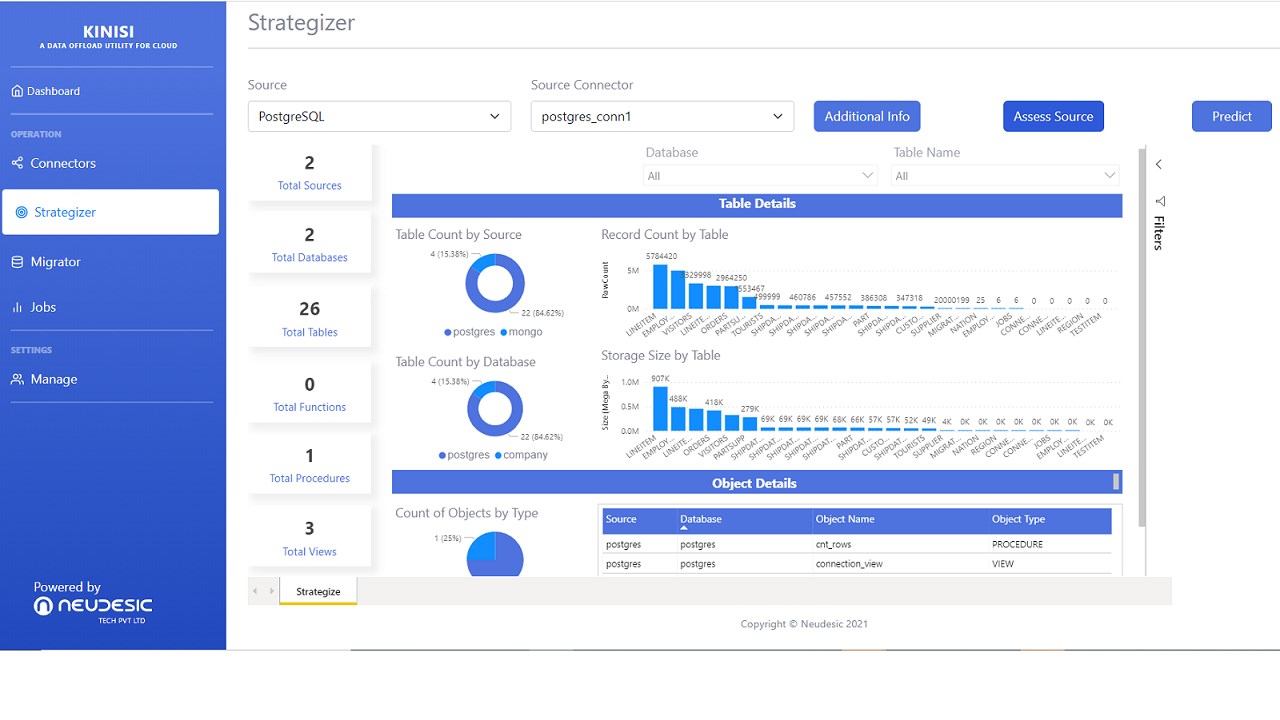Select the Strategizer target icon
Image resolution: width=1280 pixels, height=720 pixels.
click(x=22, y=212)
